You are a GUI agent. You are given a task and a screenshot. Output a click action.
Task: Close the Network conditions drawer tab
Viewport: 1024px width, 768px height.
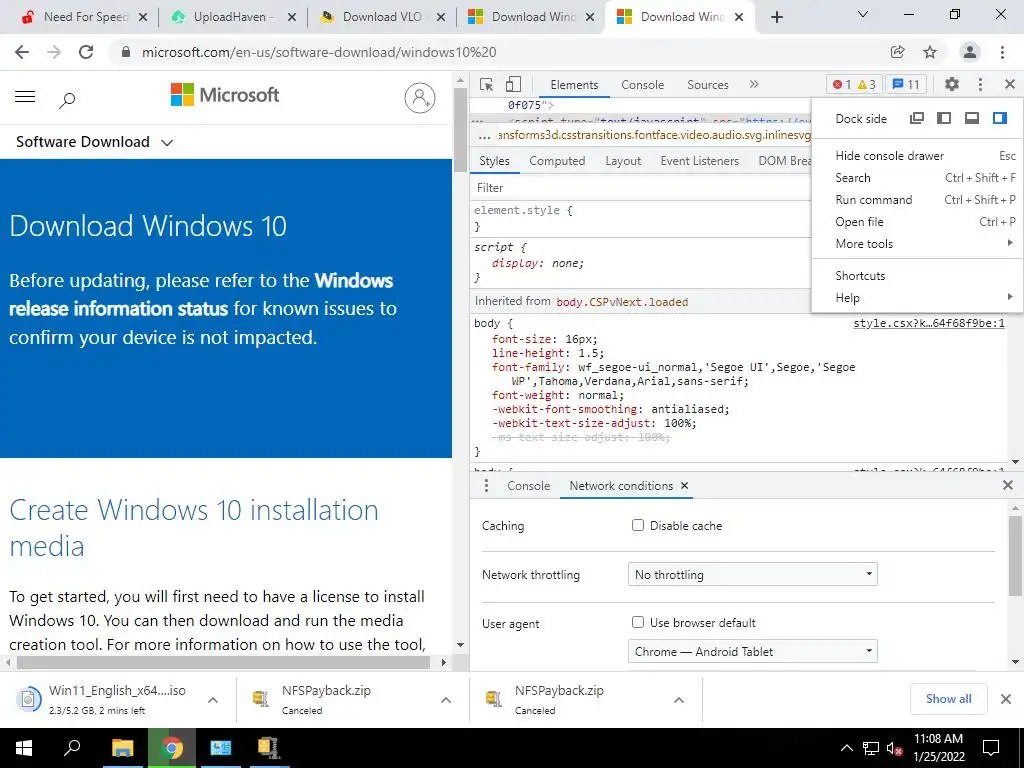pos(684,485)
